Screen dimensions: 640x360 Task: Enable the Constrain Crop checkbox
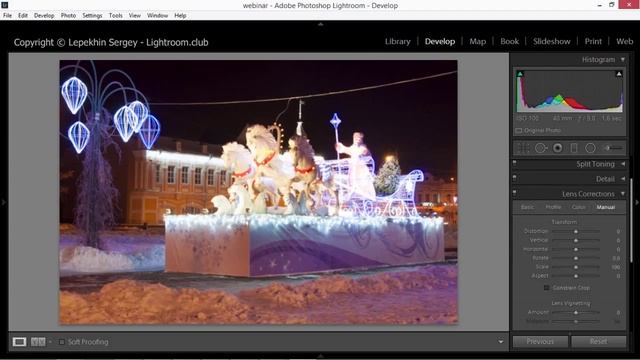(x=547, y=288)
